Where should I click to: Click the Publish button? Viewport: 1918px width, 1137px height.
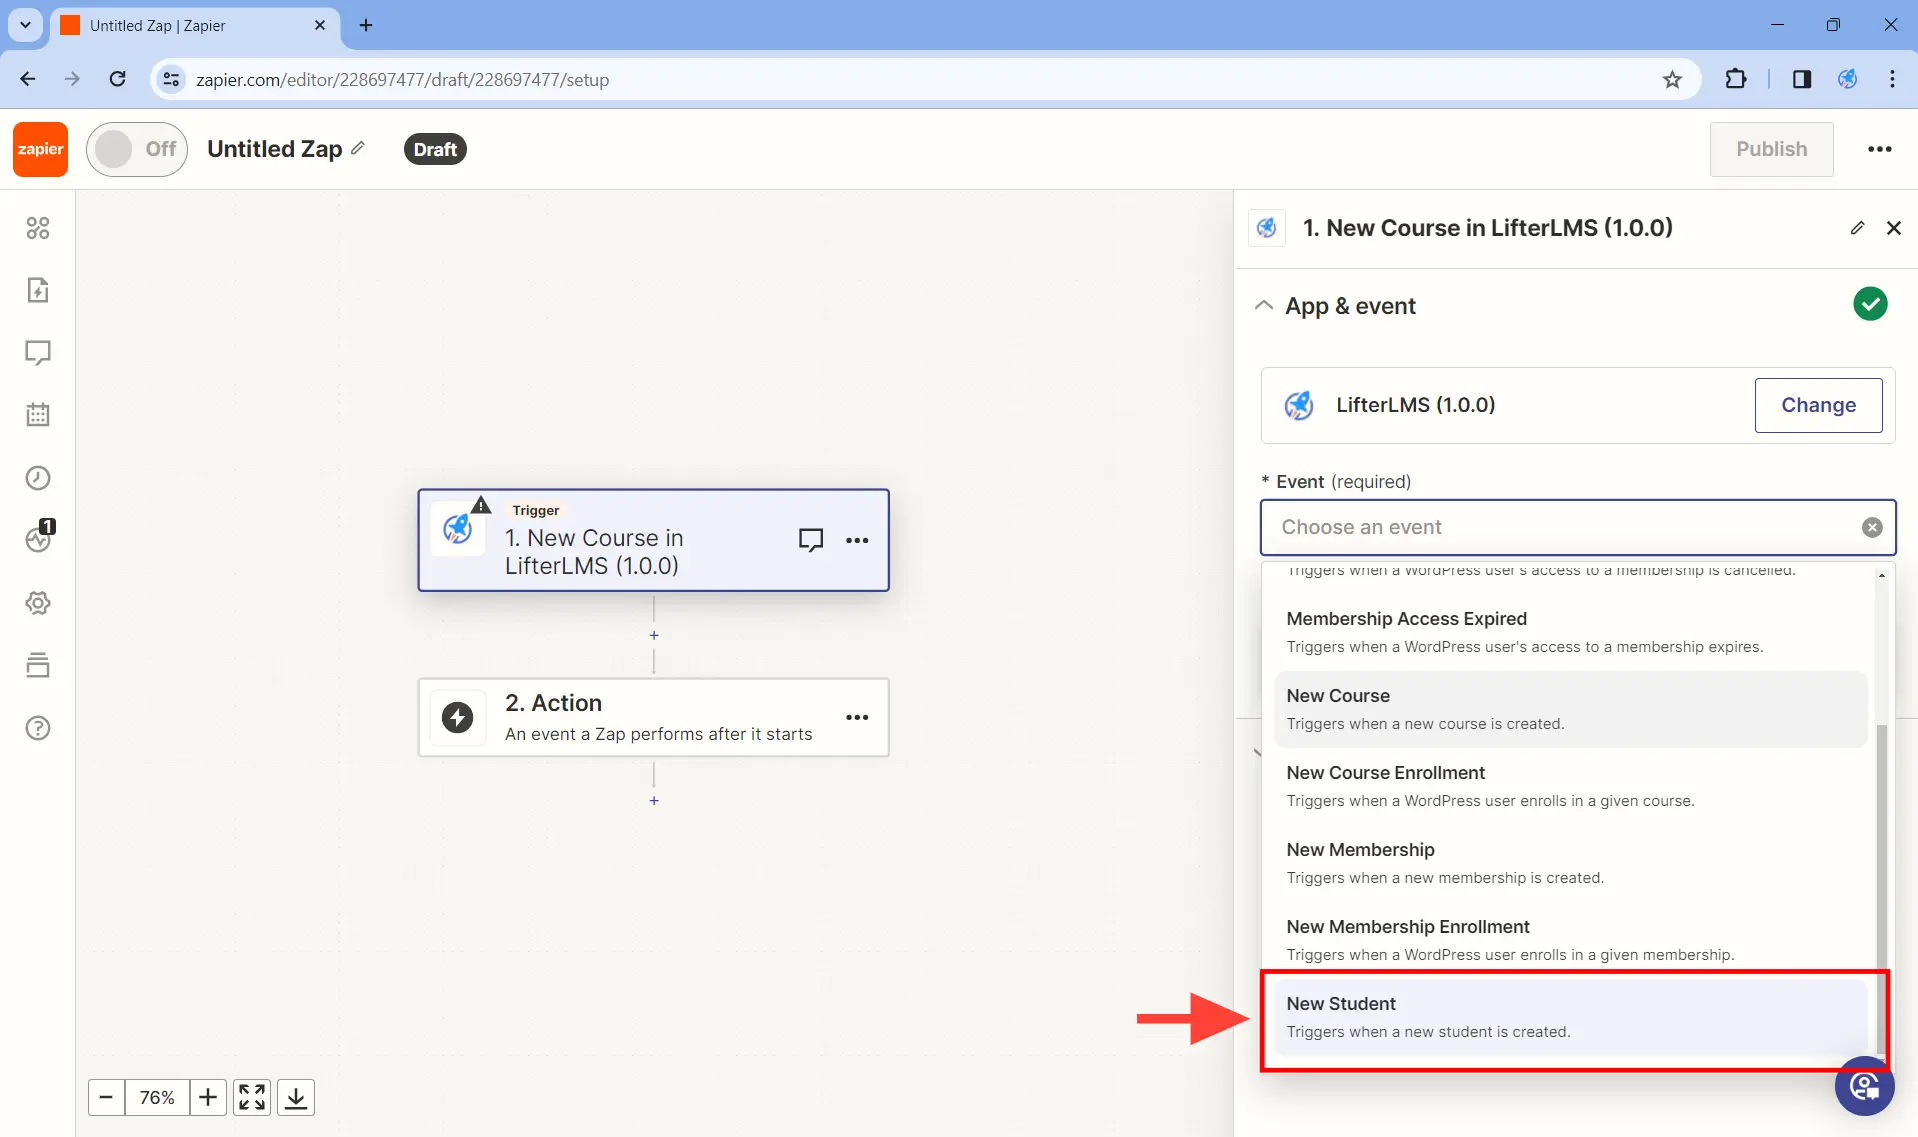point(1772,149)
